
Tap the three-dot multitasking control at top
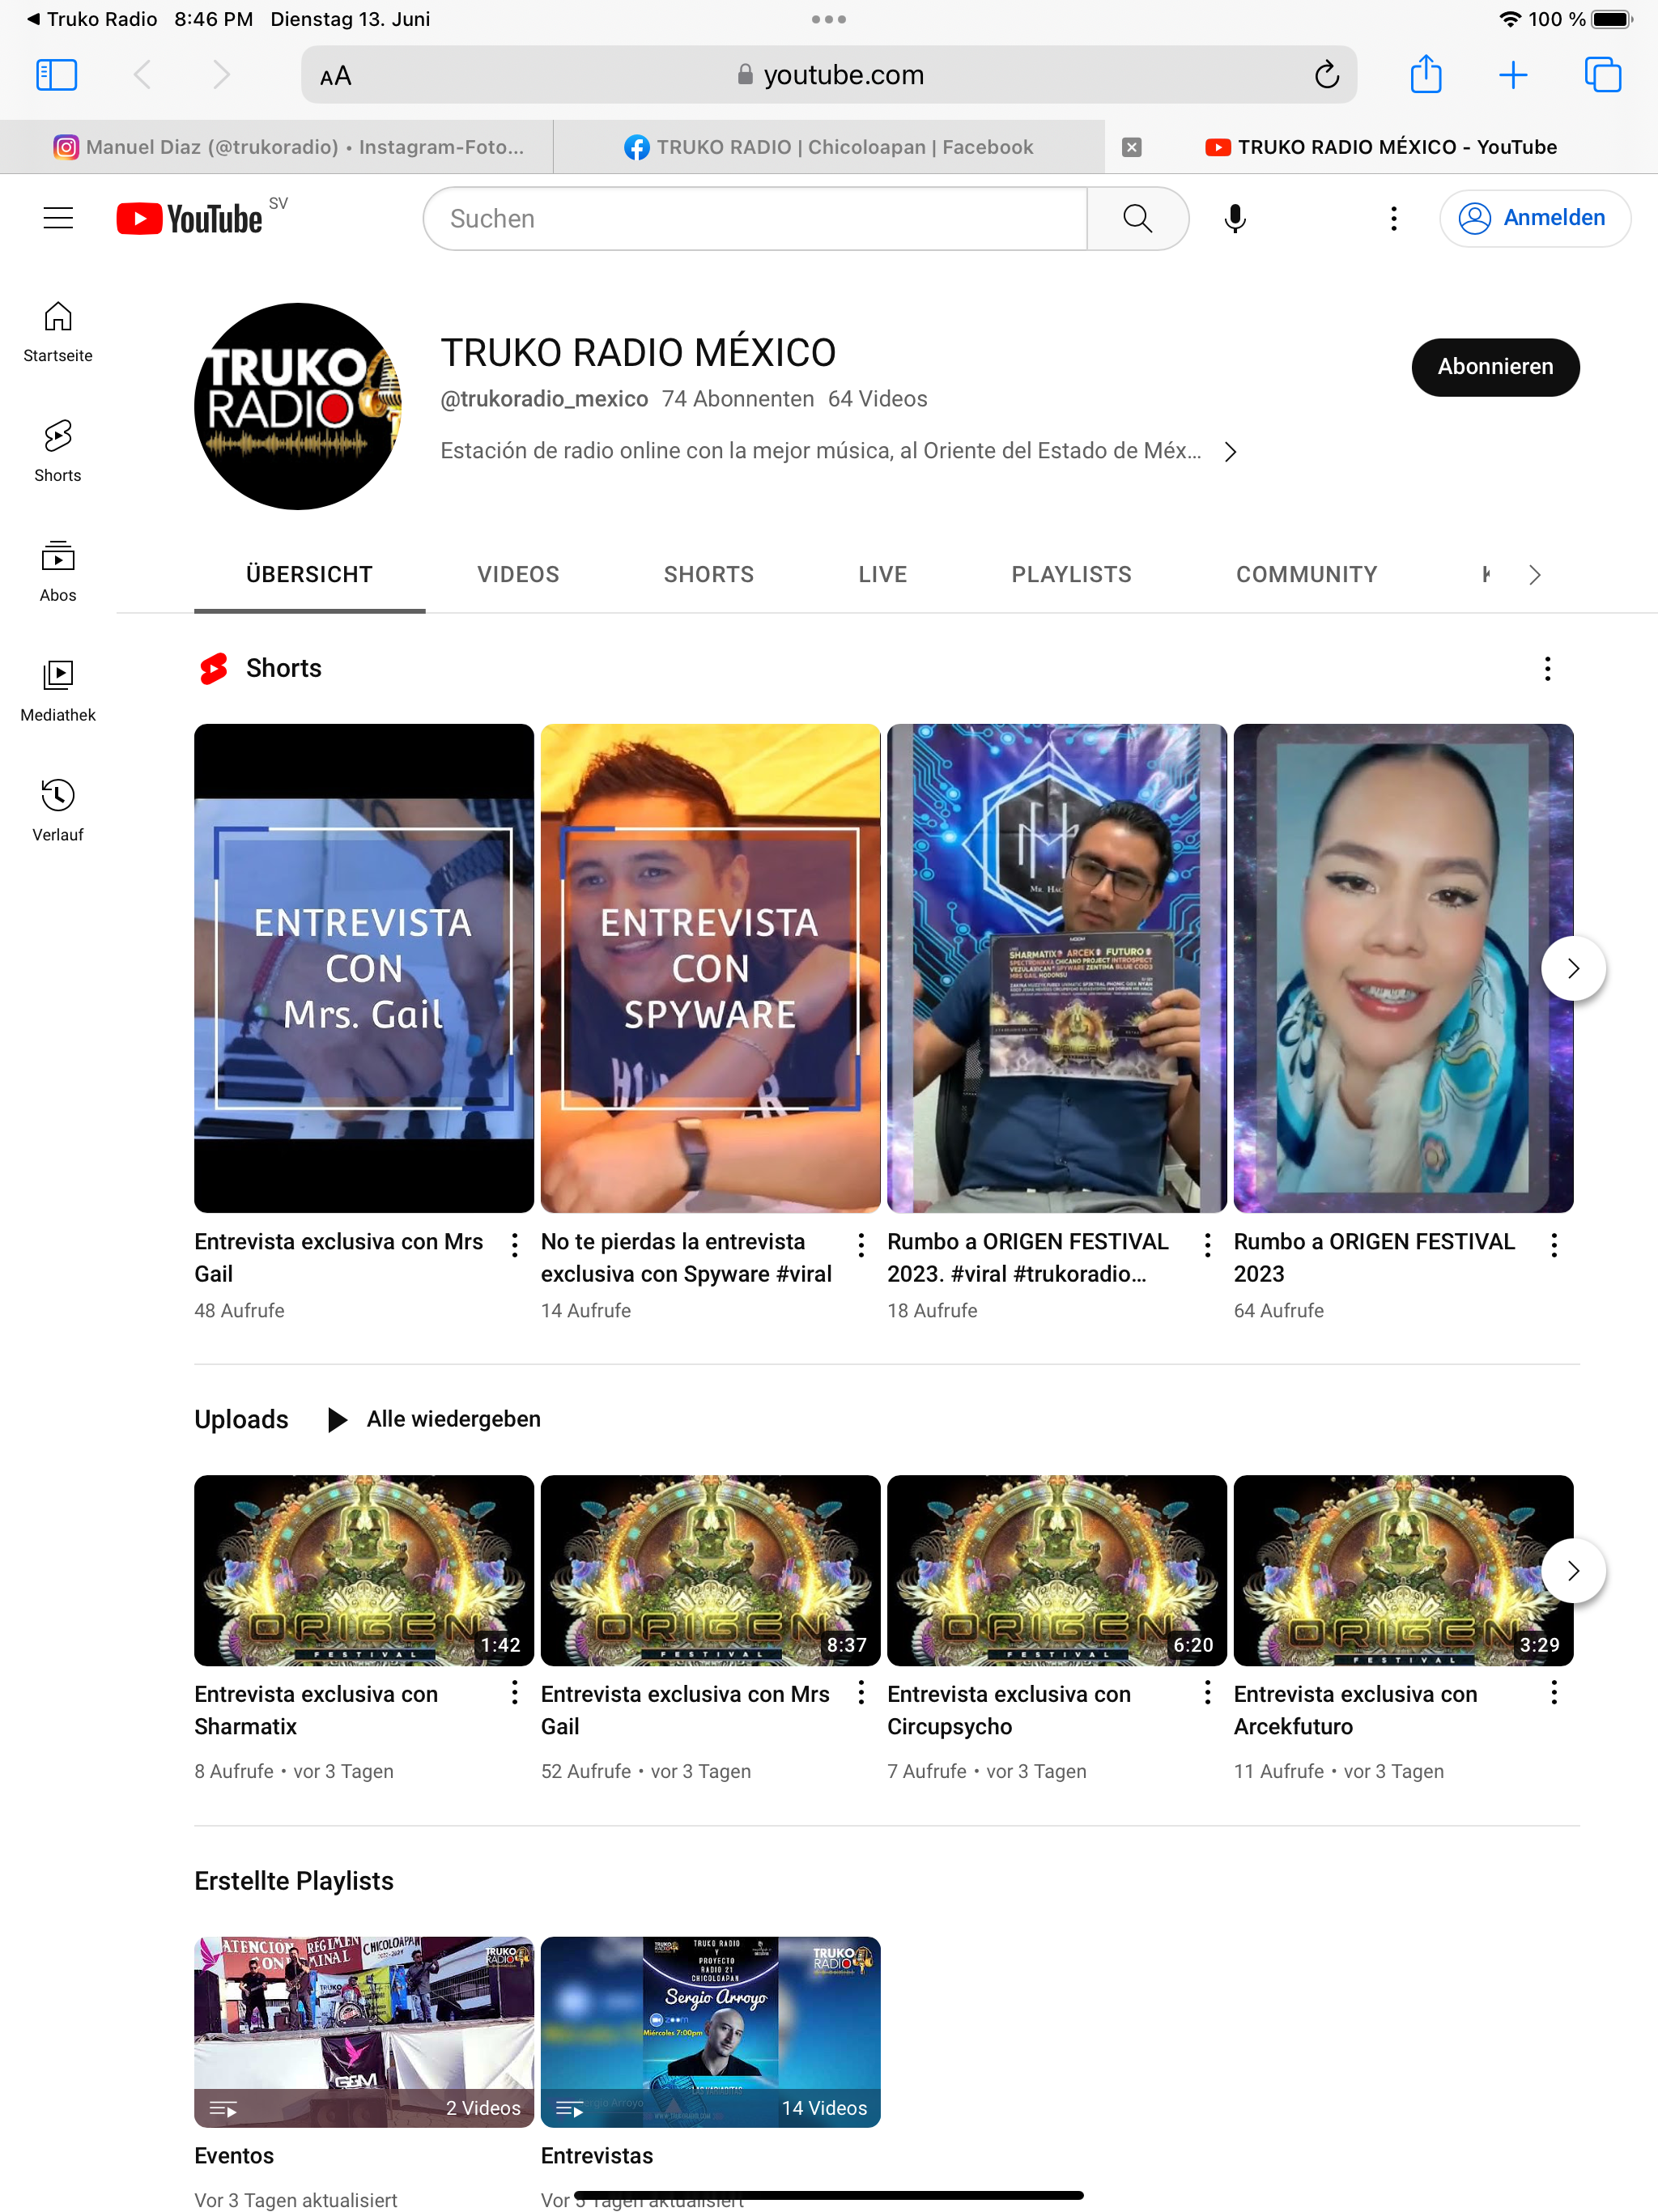point(828,19)
